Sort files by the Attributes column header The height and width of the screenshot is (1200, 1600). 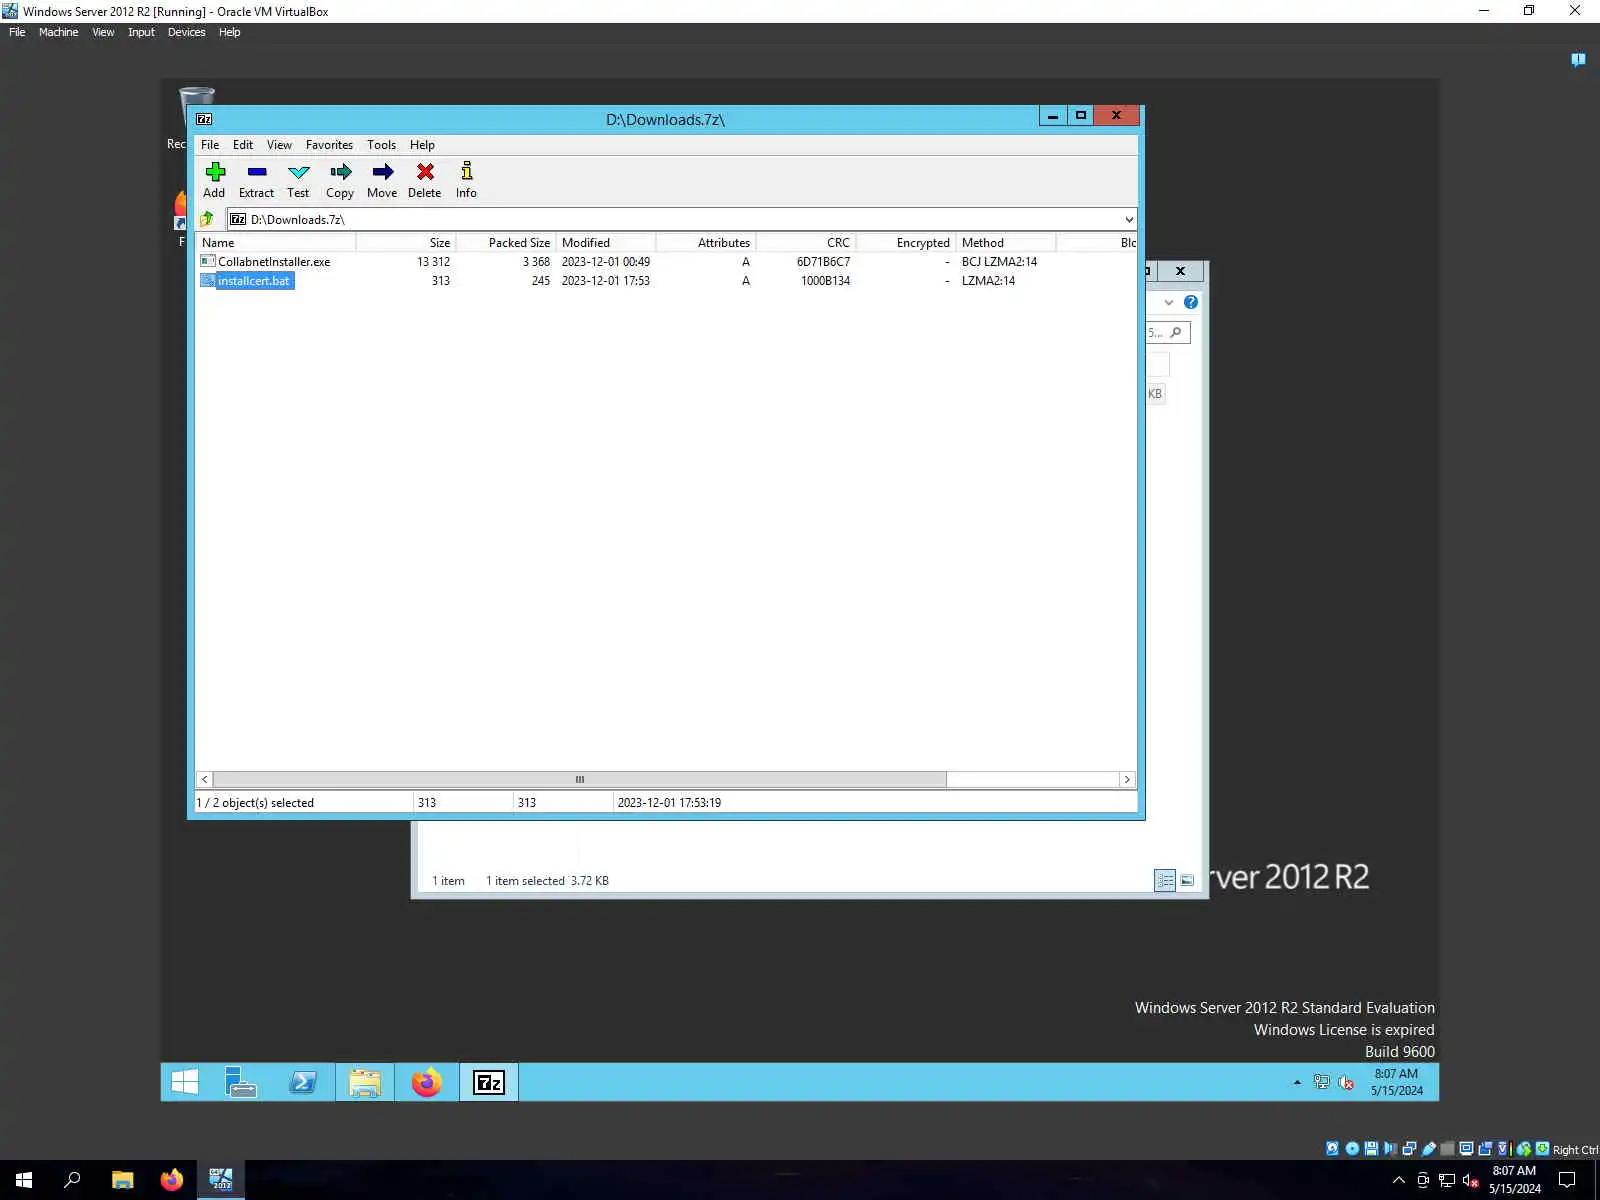(x=706, y=243)
